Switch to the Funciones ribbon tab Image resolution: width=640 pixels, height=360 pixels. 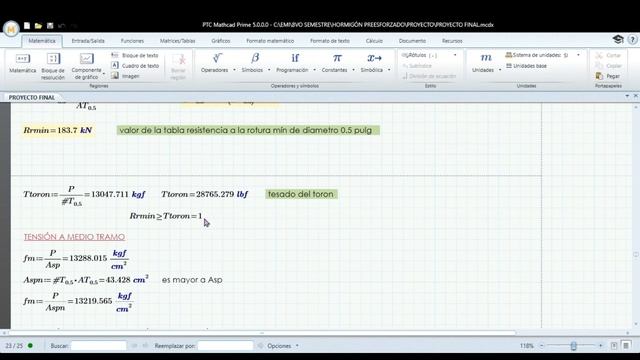132,41
